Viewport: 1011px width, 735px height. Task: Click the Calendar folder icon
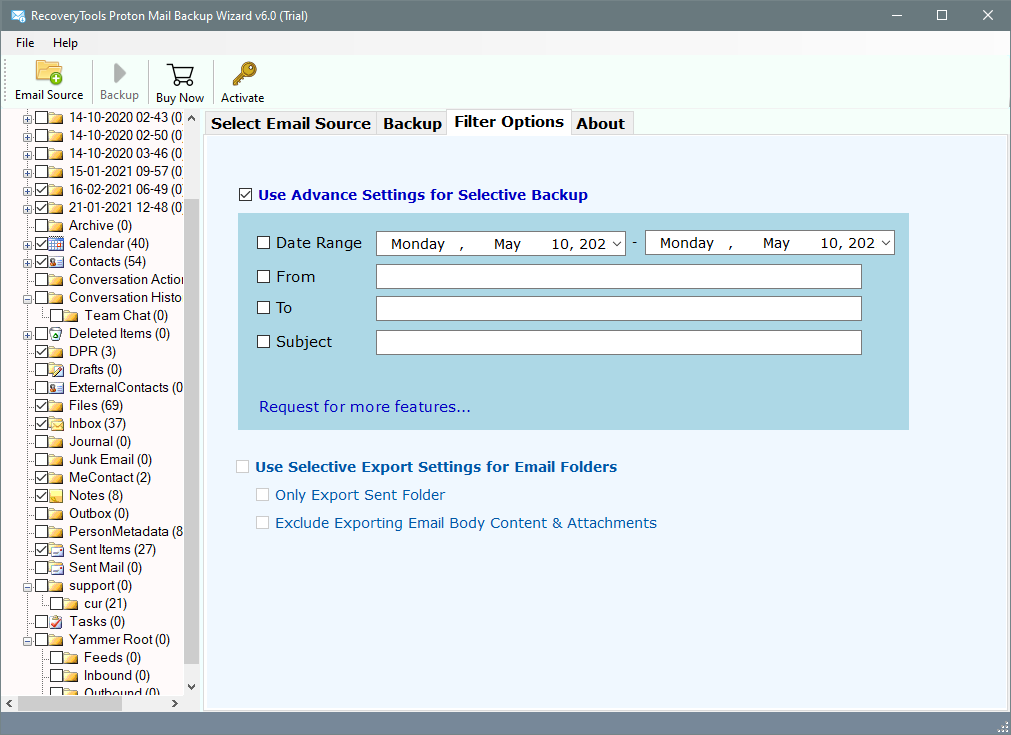56,244
